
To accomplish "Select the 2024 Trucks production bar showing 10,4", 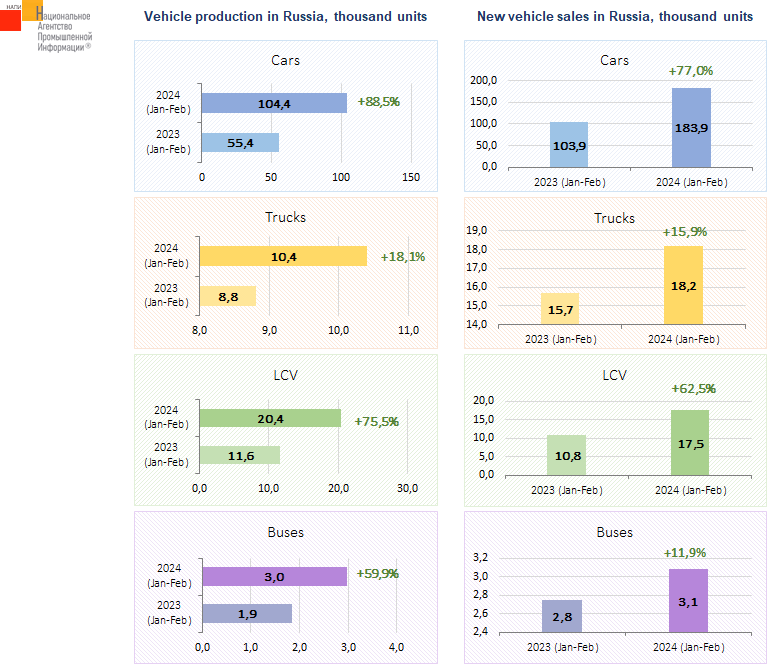I will [x=283, y=256].
